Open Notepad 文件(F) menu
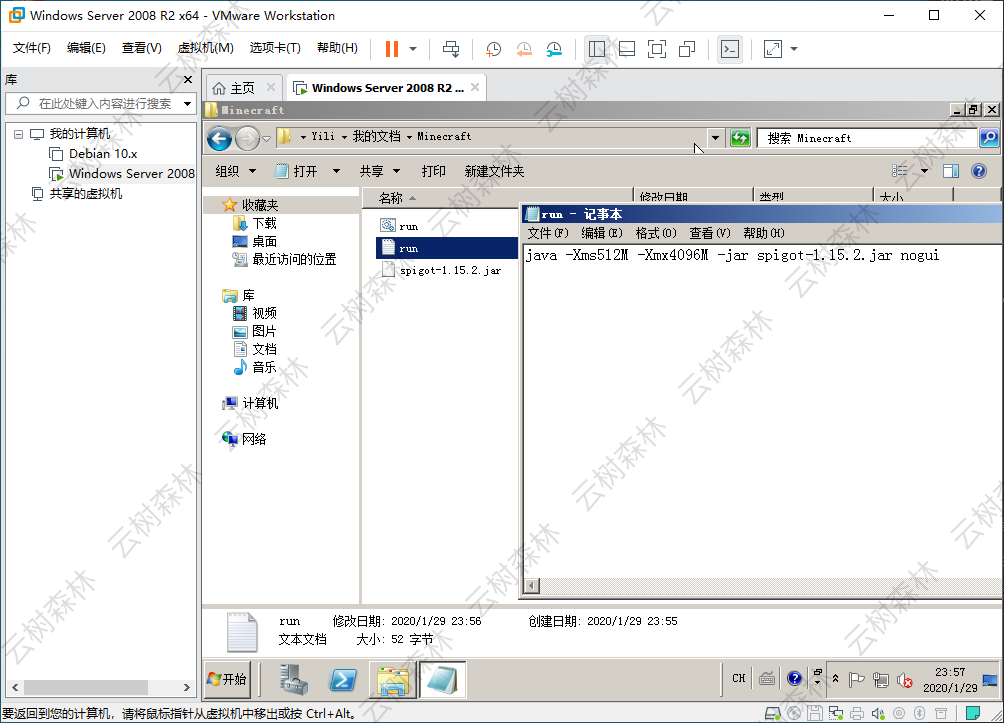This screenshot has height=723, width=1004. (547, 233)
